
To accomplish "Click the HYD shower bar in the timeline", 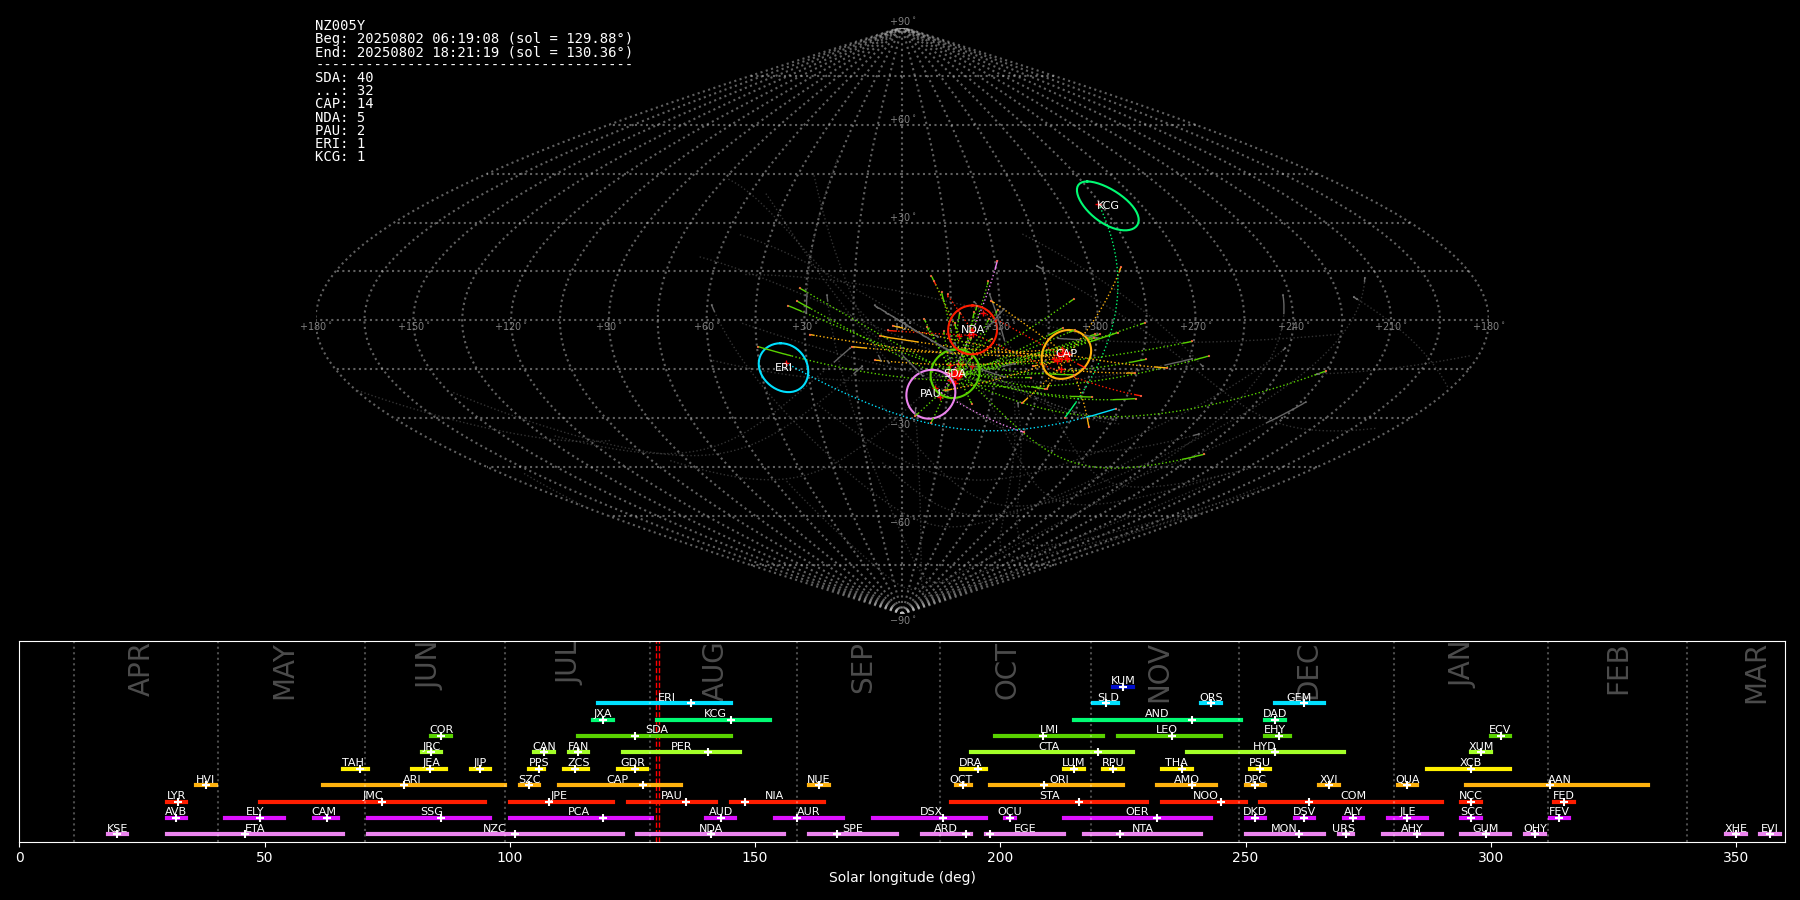I will [x=1265, y=752].
